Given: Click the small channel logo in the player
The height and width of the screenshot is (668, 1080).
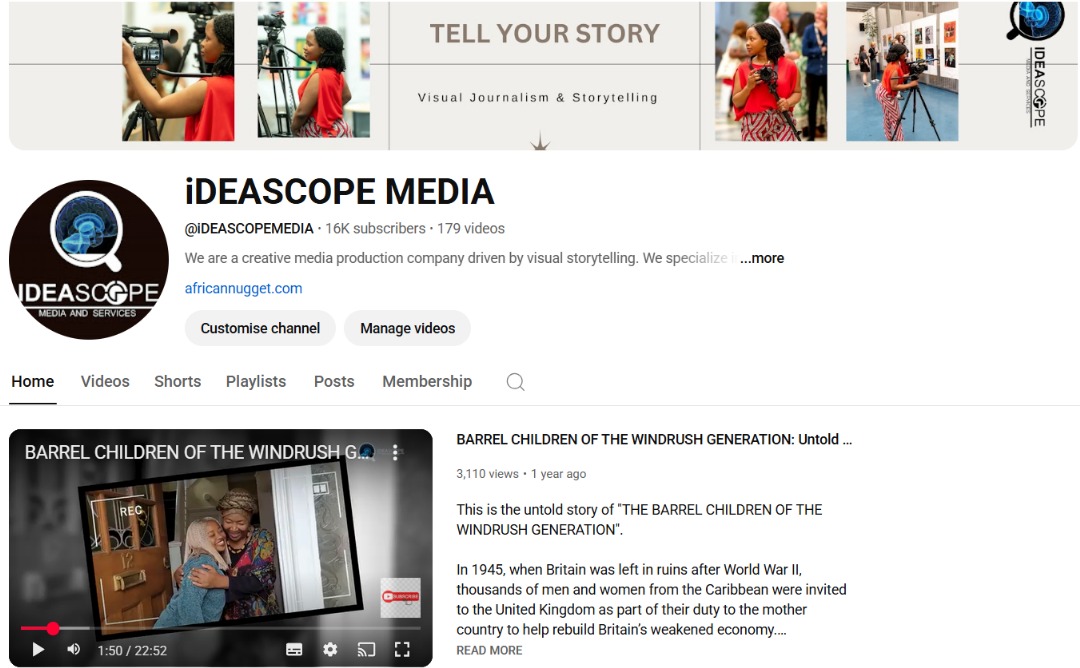Looking at the screenshot, I should 366,452.
